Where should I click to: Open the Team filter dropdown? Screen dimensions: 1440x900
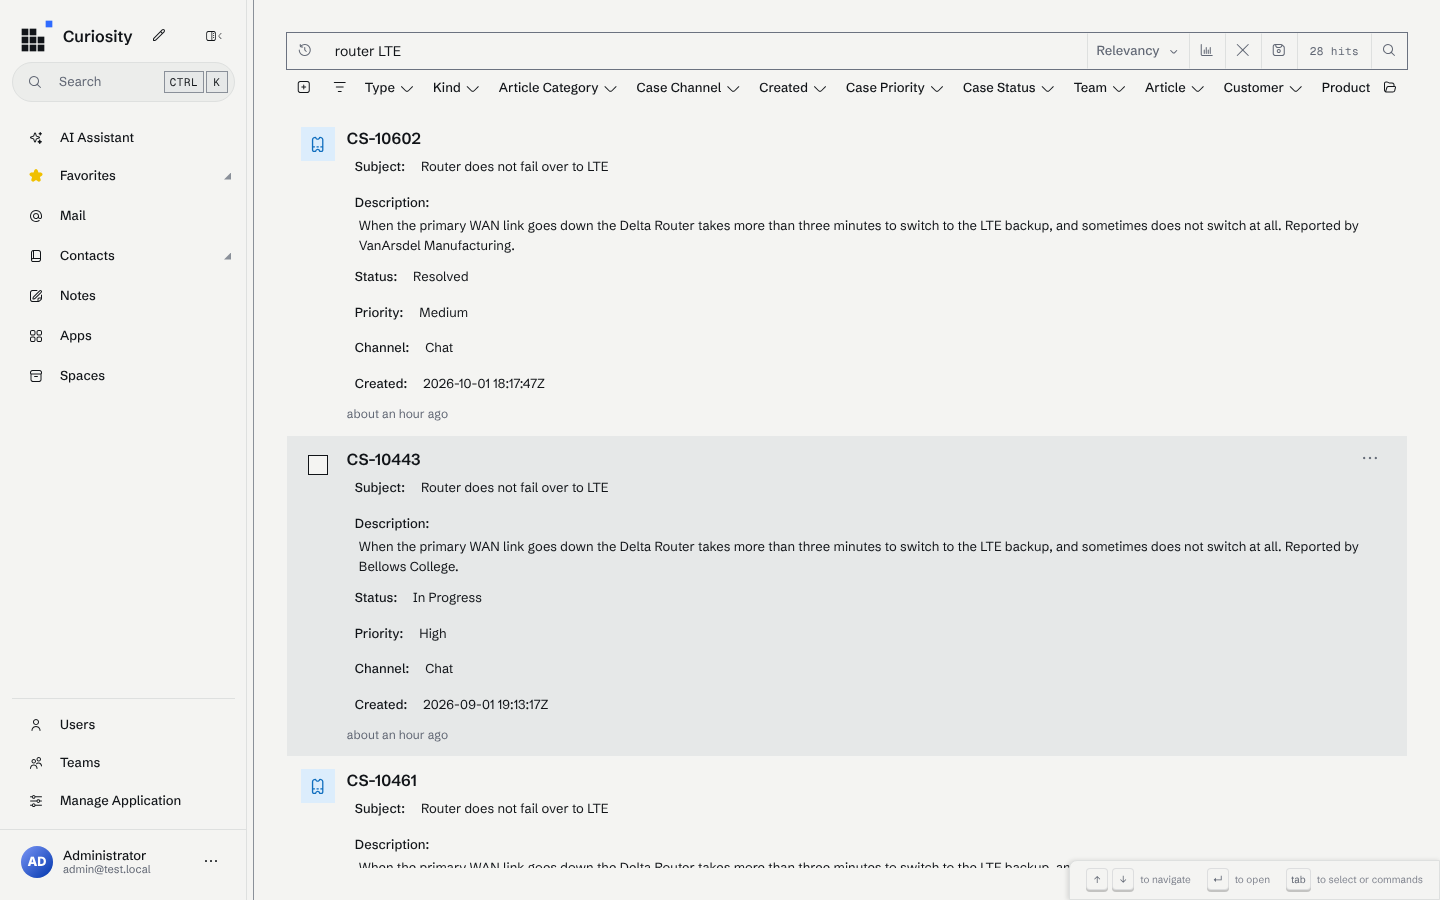1100,88
